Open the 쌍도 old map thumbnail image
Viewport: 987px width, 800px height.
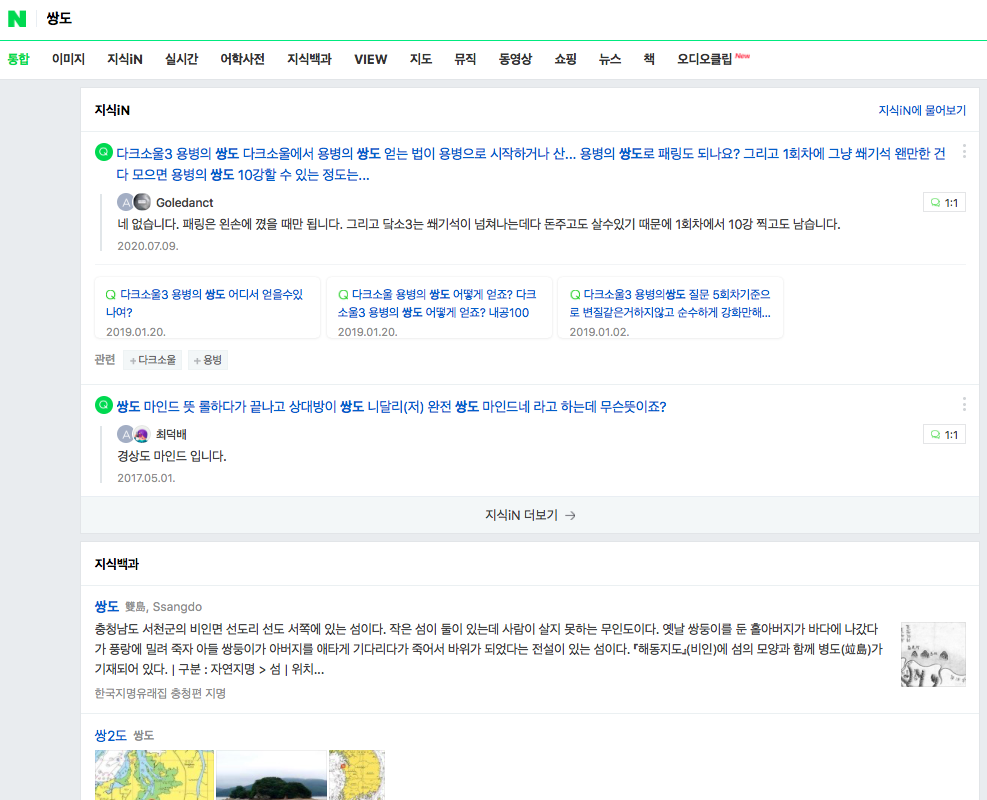(x=933, y=655)
